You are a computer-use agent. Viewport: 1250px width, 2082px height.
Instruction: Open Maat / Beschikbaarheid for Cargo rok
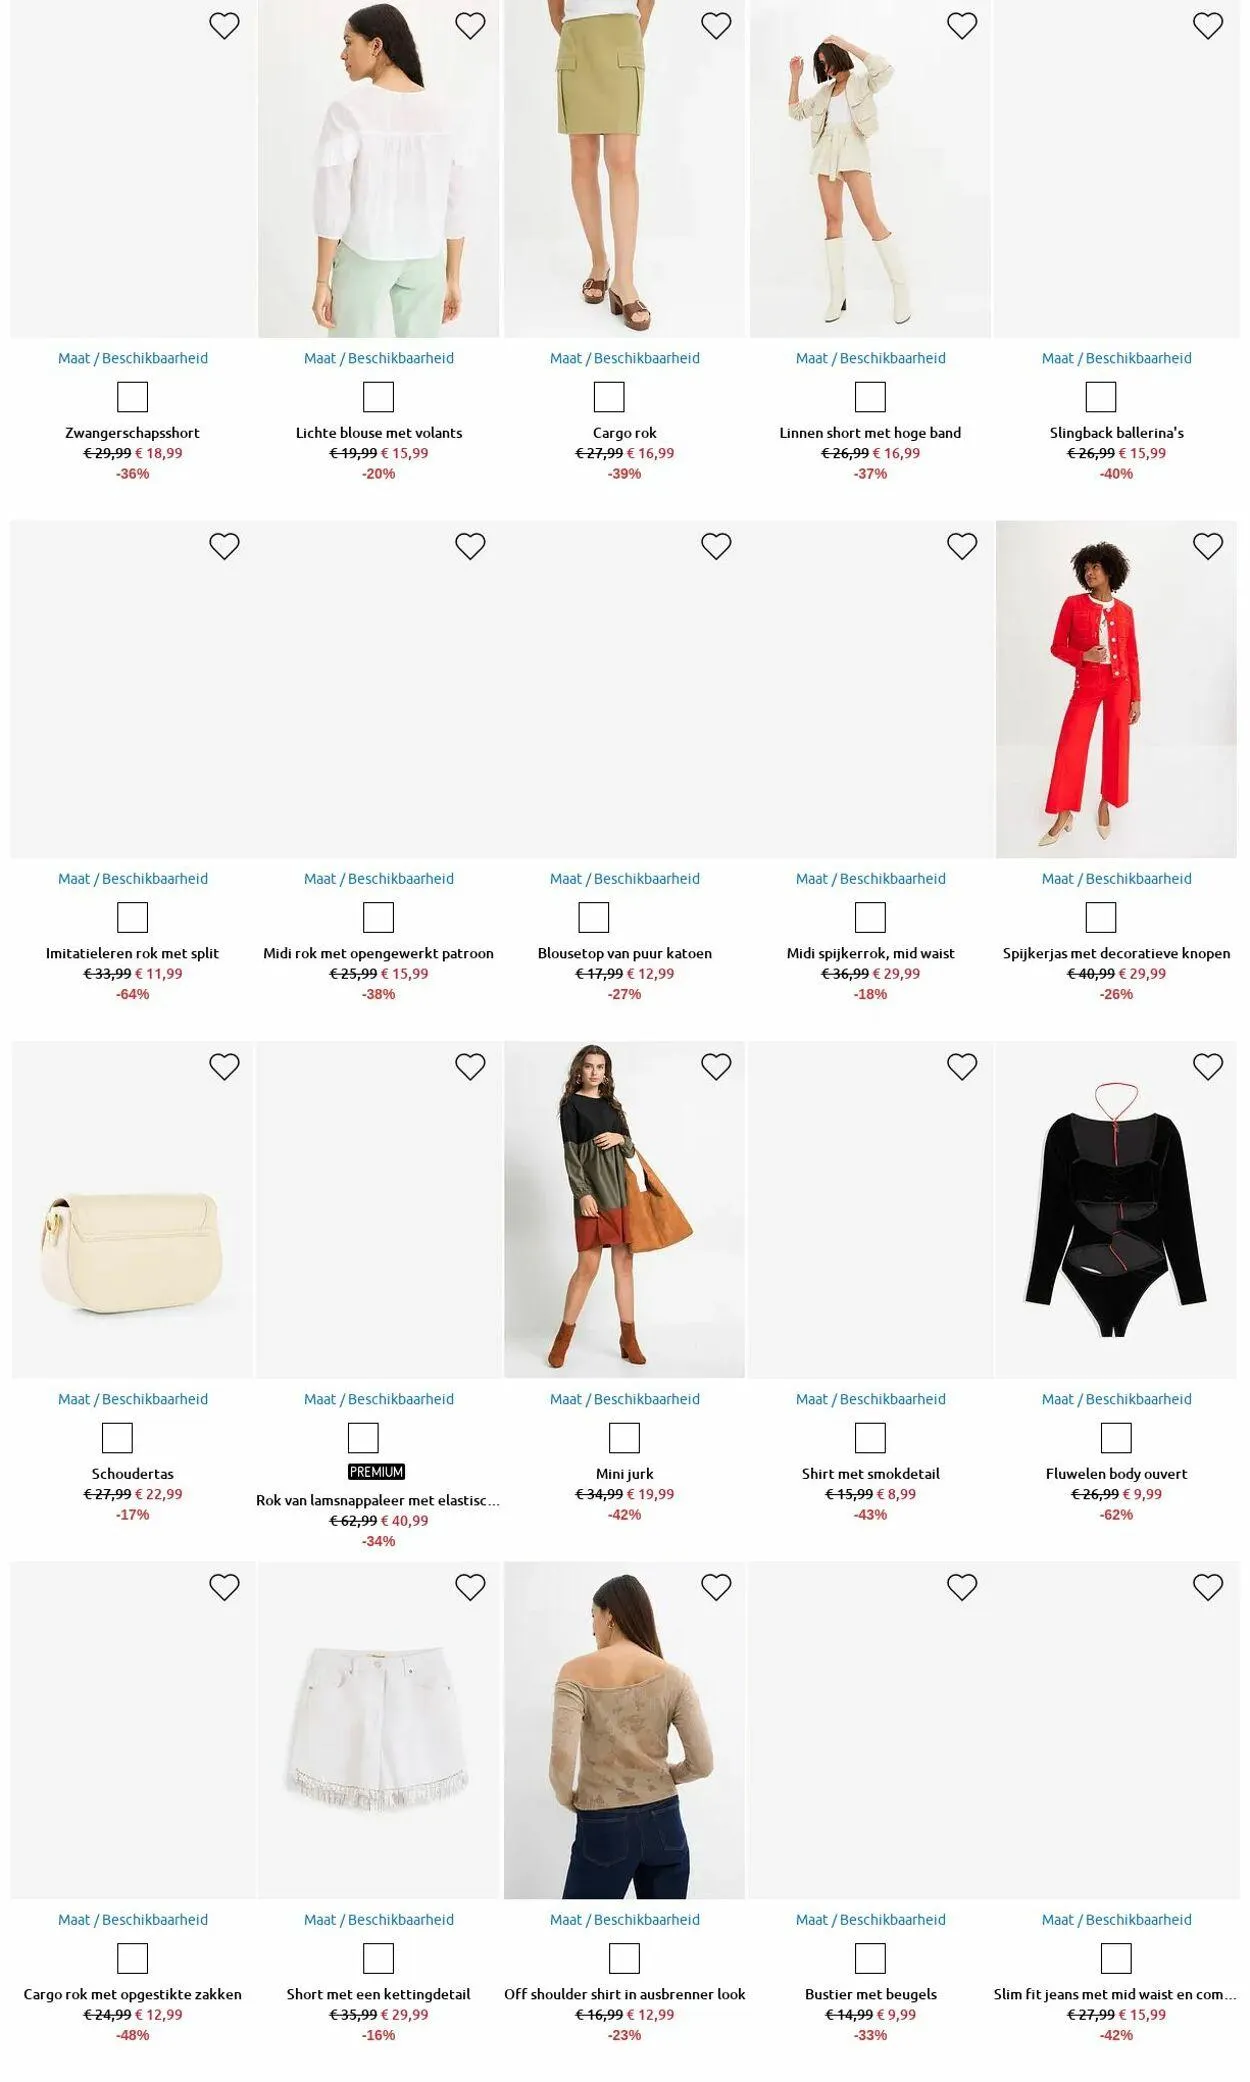(625, 358)
